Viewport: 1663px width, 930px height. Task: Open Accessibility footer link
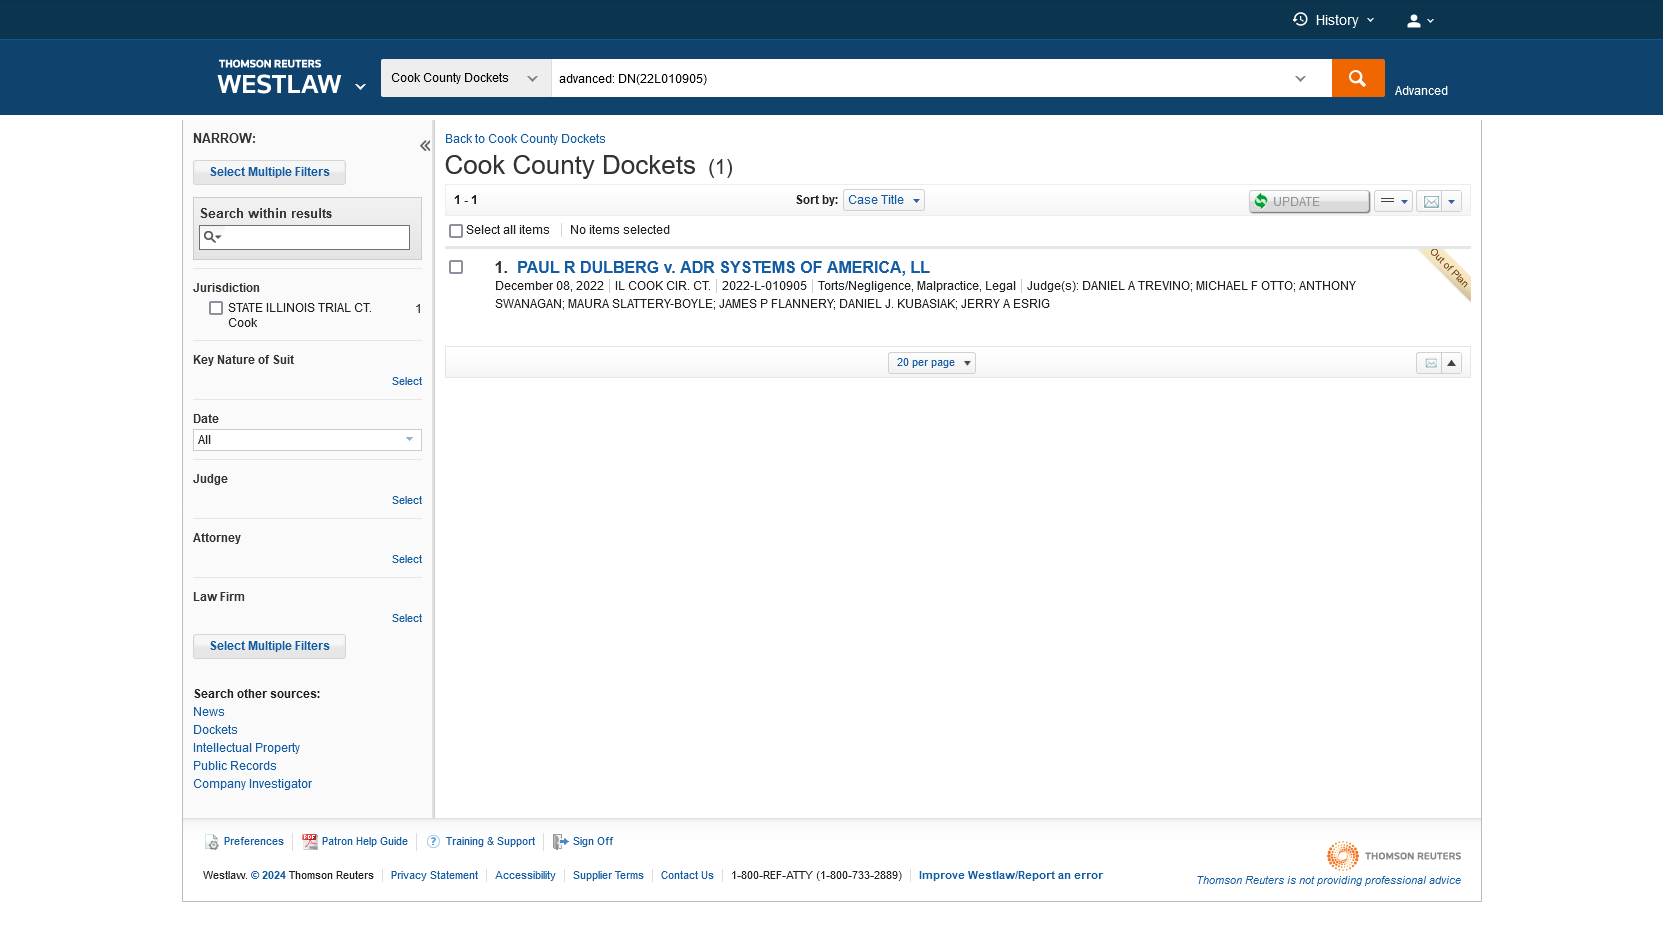click(525, 876)
